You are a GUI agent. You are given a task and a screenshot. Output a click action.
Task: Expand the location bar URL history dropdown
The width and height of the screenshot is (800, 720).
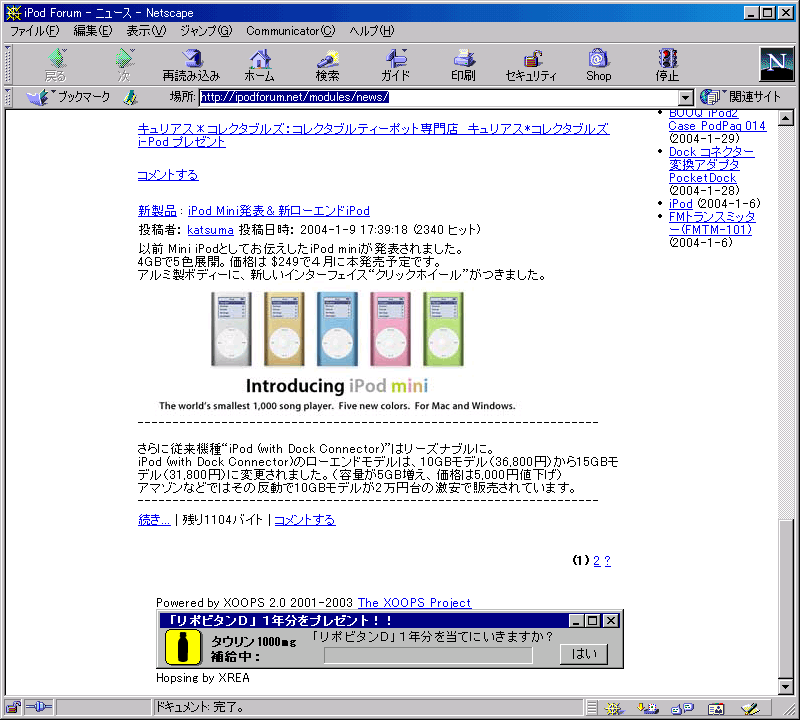[685, 97]
